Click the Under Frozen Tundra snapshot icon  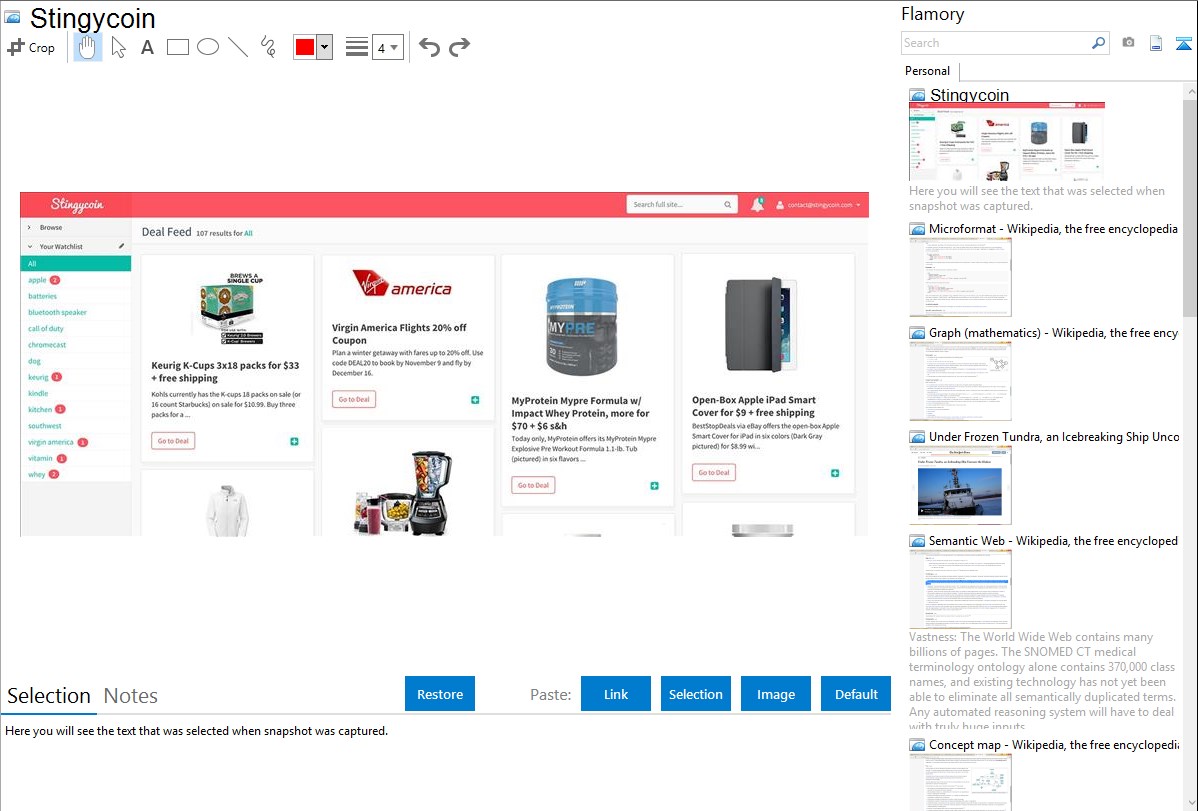[917, 437]
